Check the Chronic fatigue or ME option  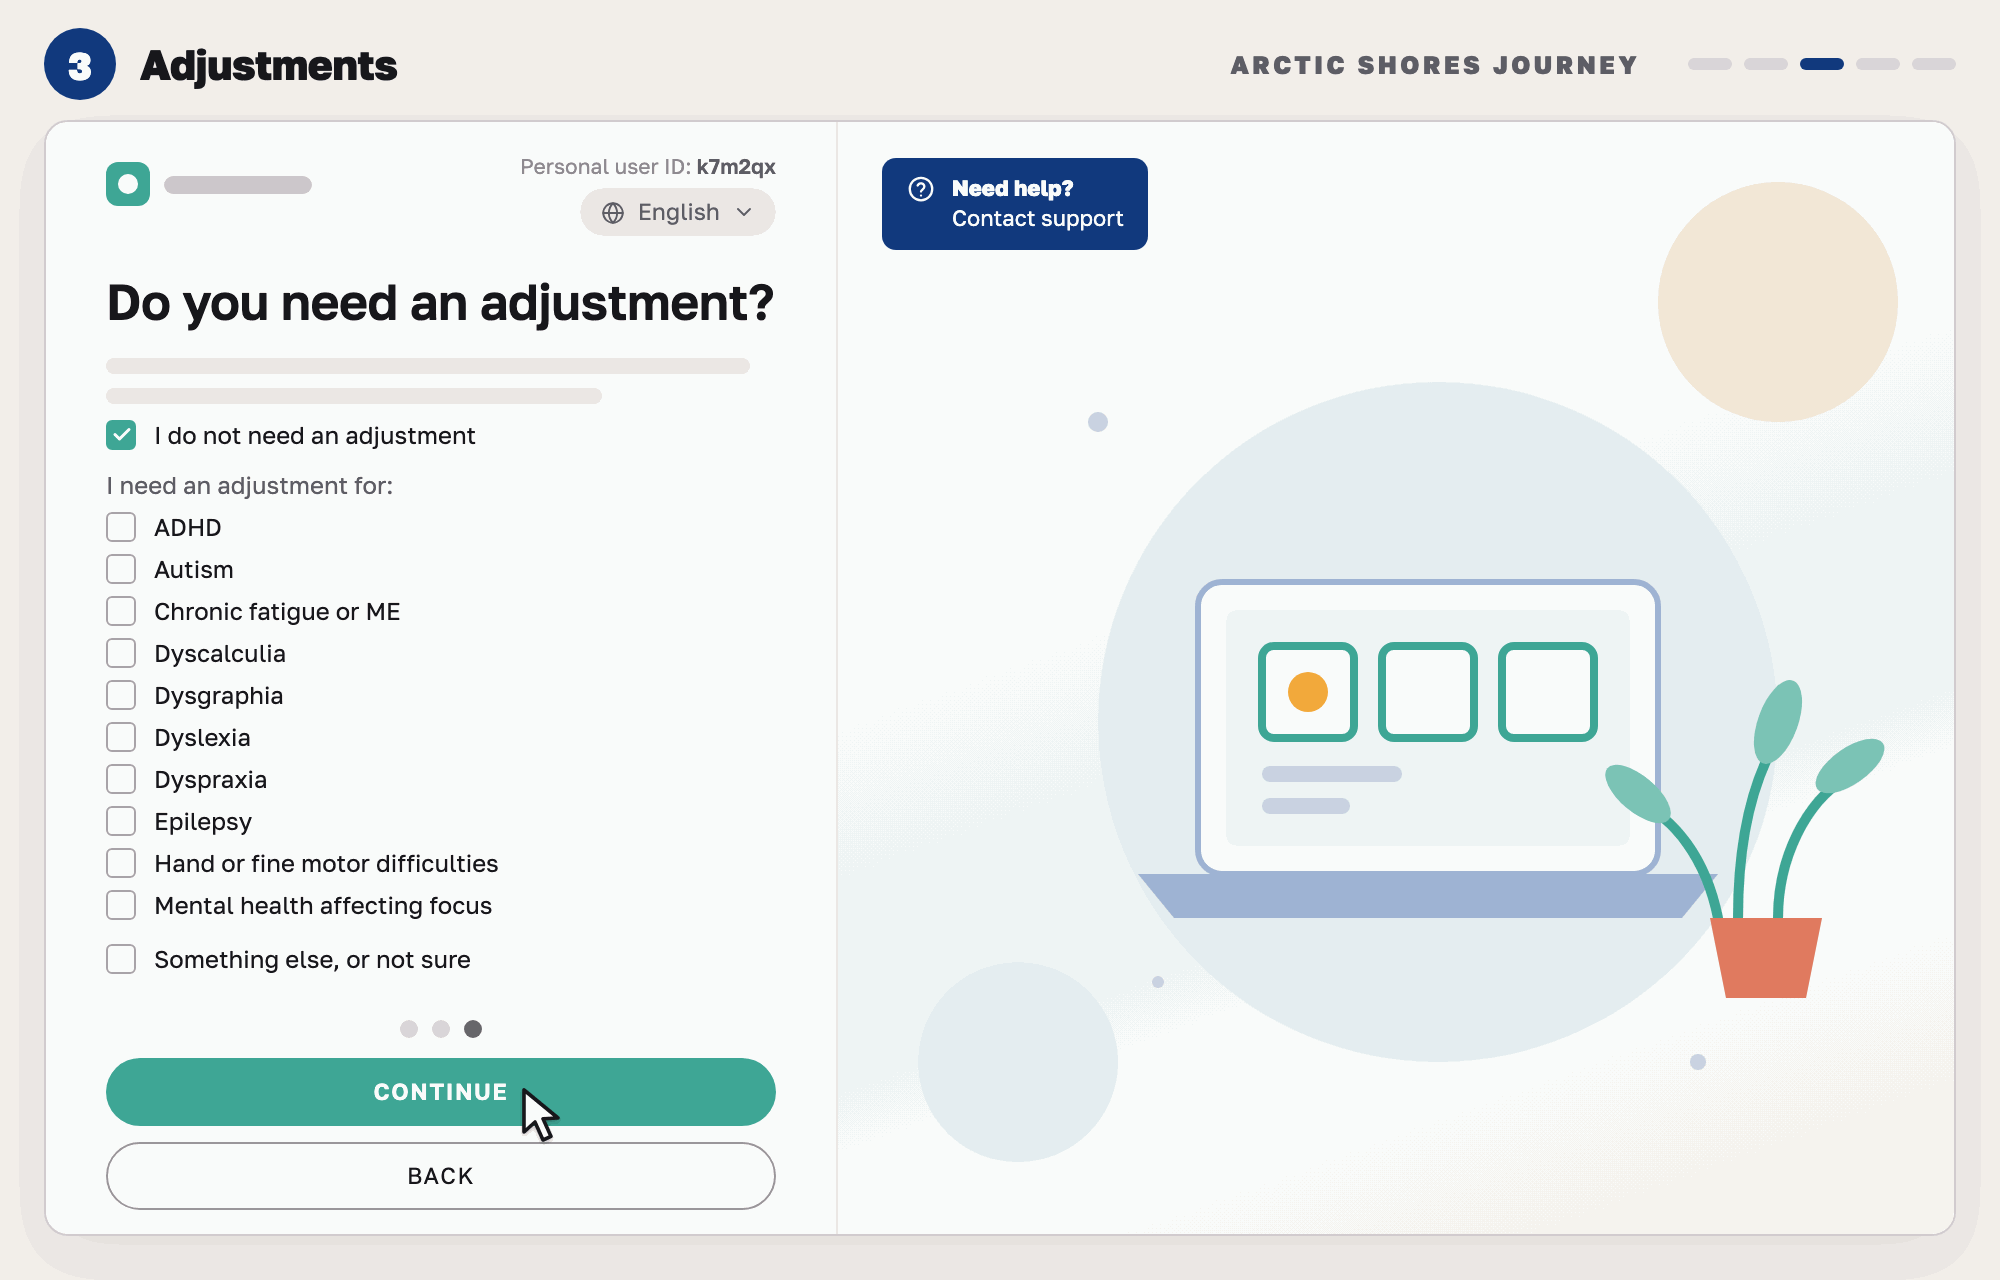pyautogui.click(x=121, y=611)
